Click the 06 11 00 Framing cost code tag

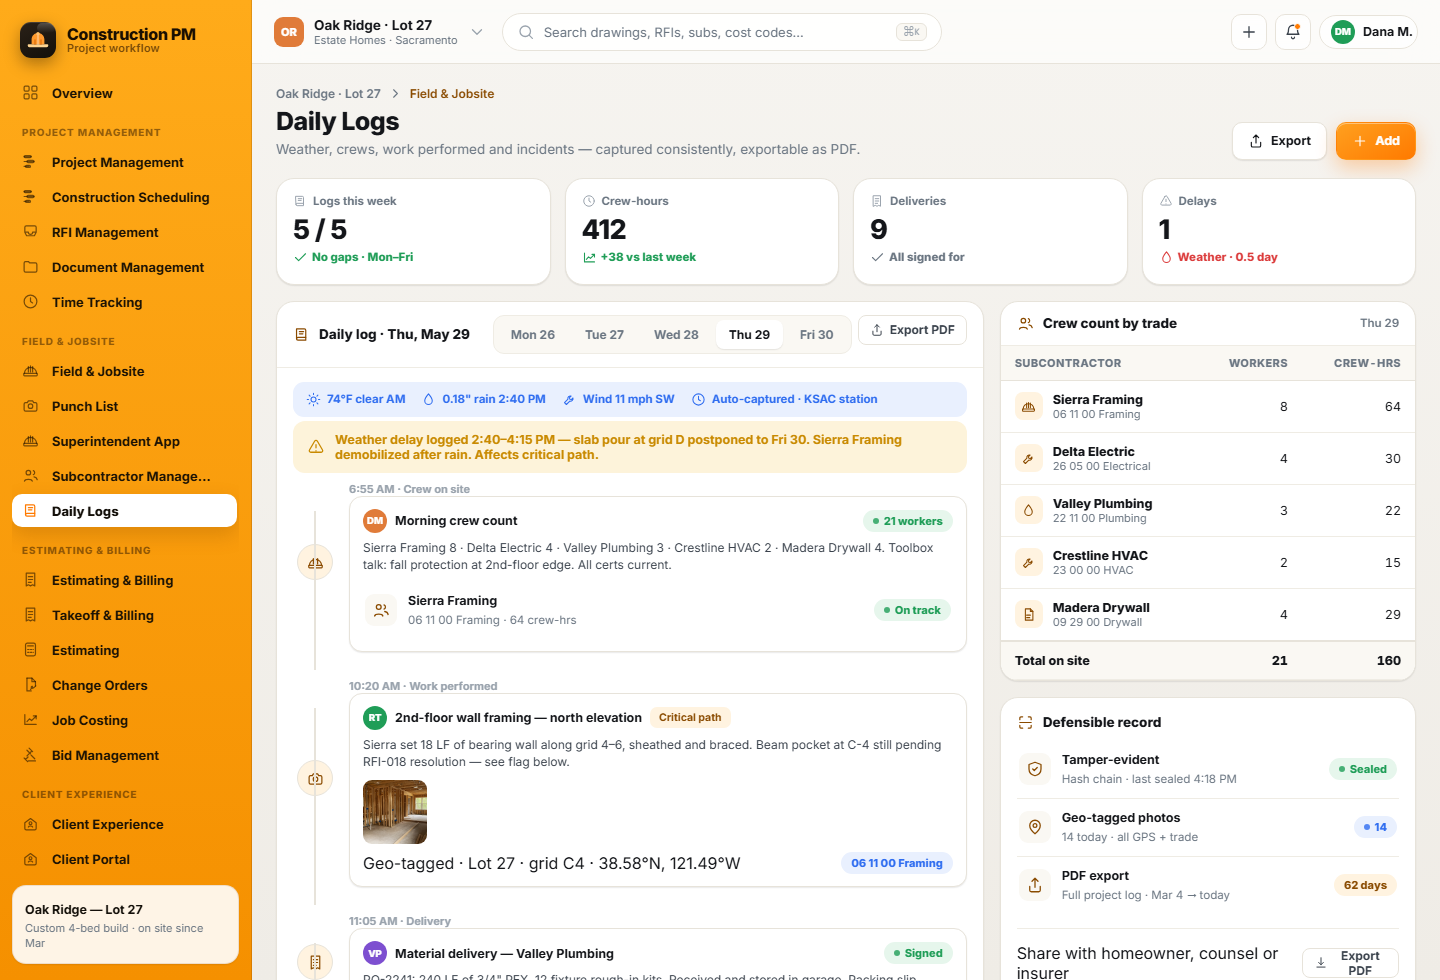click(897, 863)
